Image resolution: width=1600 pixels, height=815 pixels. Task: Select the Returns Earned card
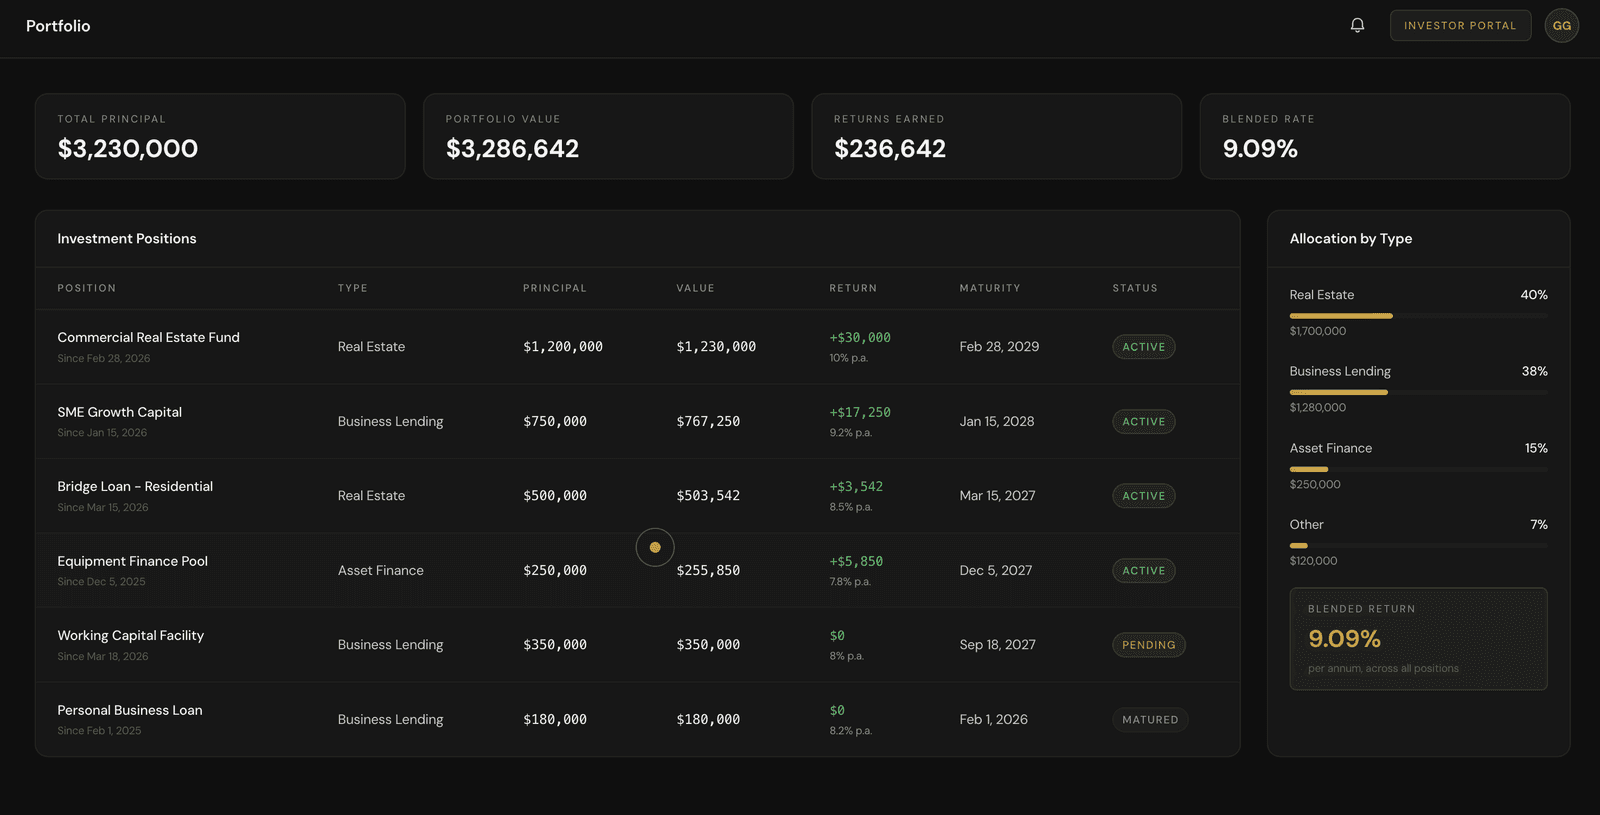click(x=996, y=137)
